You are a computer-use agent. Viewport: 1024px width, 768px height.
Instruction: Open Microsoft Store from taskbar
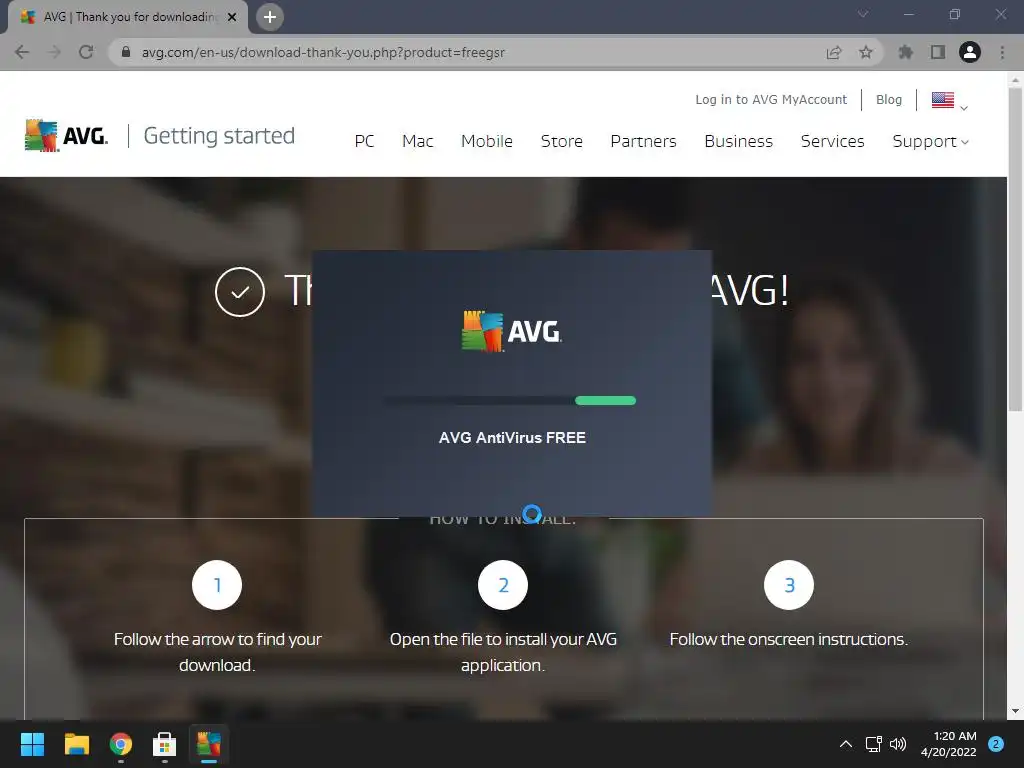pyautogui.click(x=165, y=744)
